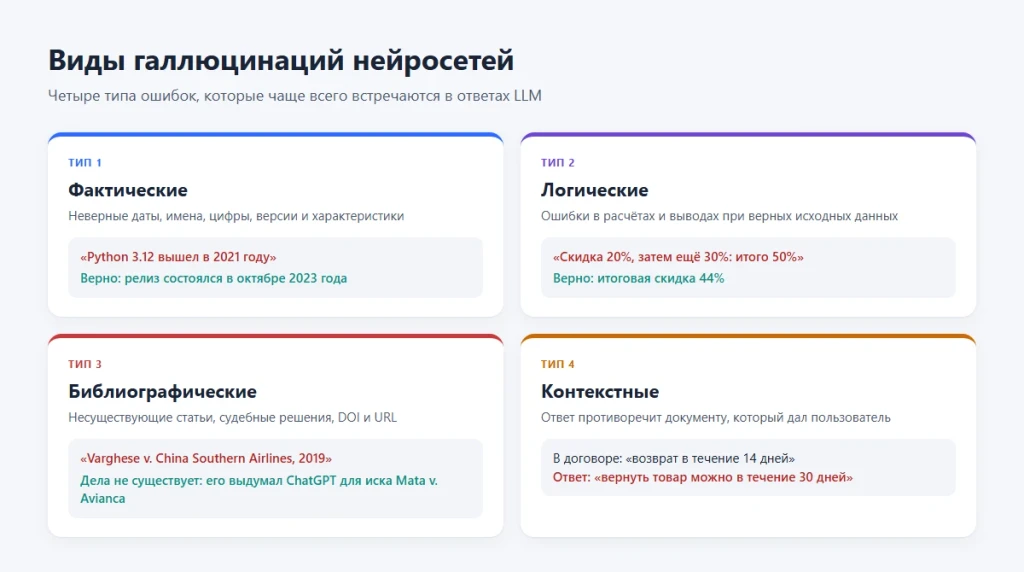
Task: Click the subtitle starting "Четыре типа ошибок"
Action: point(295,96)
